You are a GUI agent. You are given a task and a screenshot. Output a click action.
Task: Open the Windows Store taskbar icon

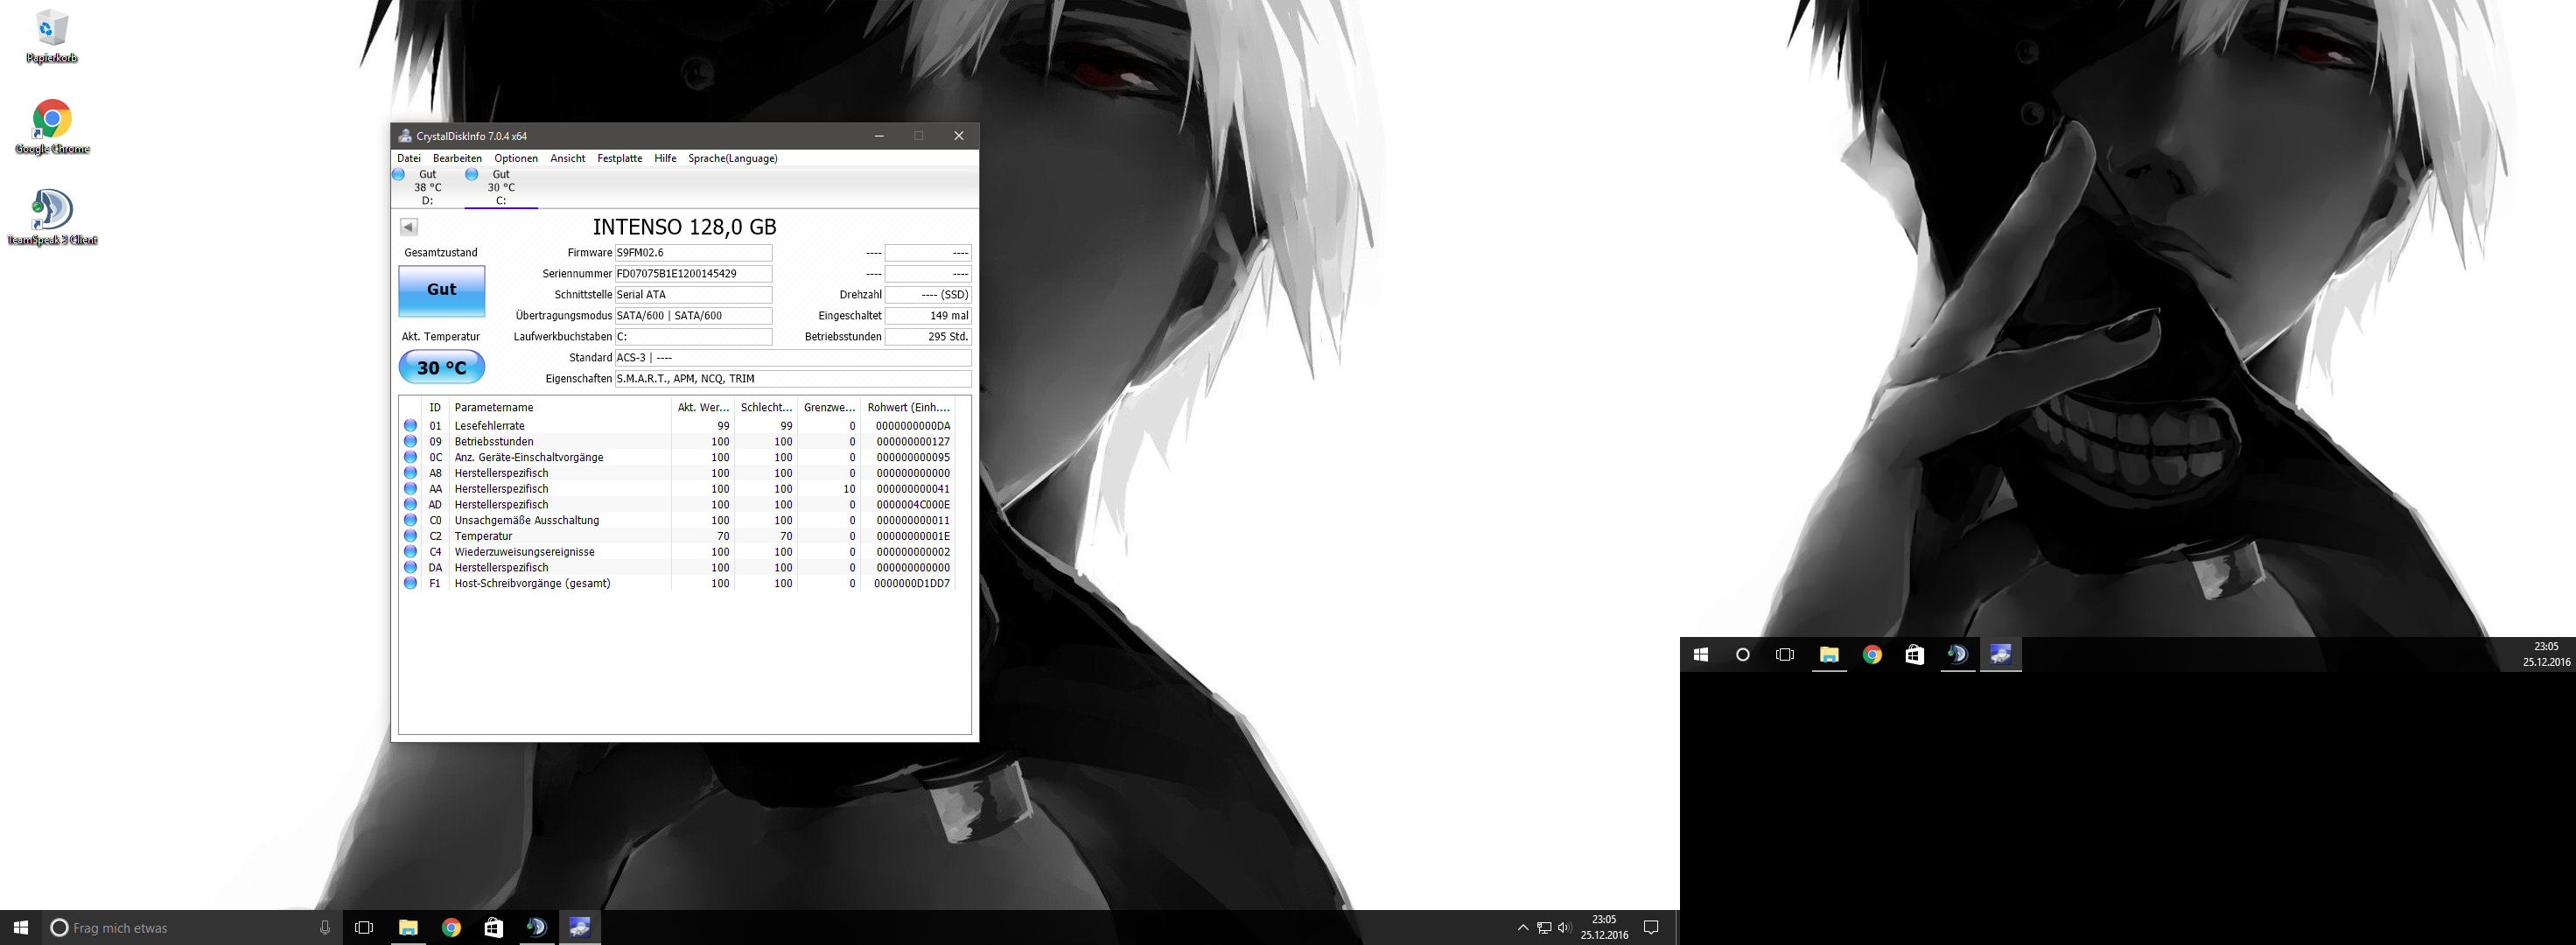click(x=494, y=928)
